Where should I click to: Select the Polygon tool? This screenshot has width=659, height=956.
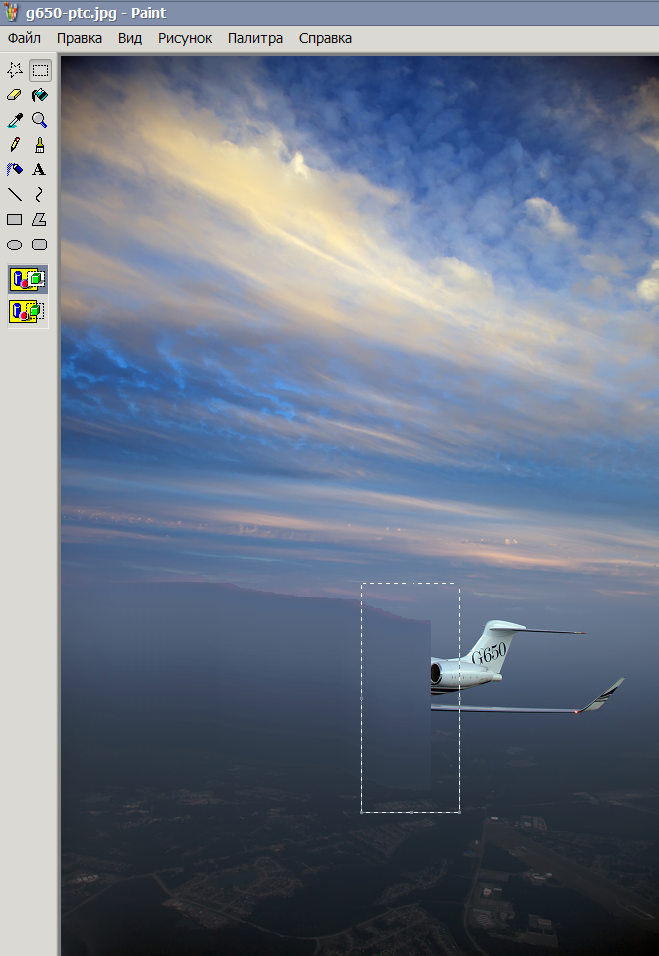pos(40,219)
